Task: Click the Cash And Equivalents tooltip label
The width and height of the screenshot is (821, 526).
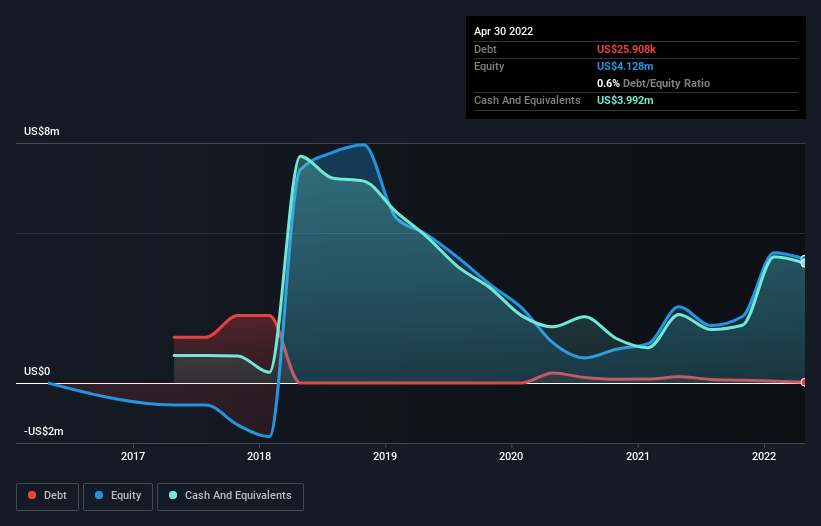Action: point(527,100)
